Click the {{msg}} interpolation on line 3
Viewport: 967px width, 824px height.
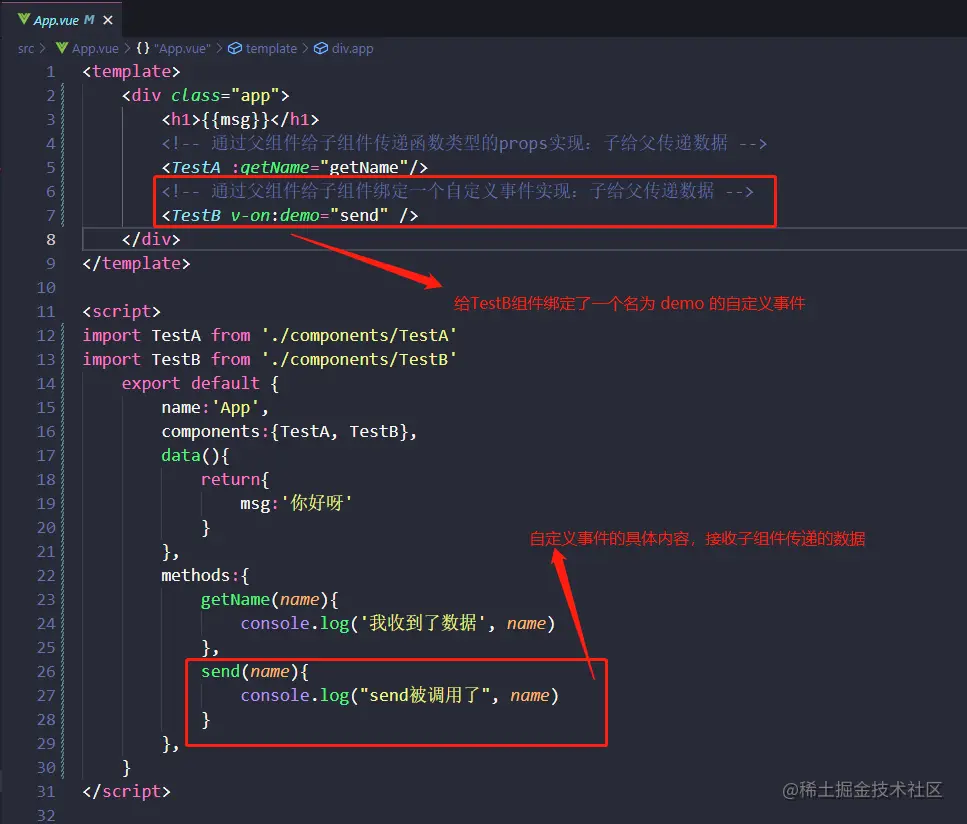[x=235, y=120]
